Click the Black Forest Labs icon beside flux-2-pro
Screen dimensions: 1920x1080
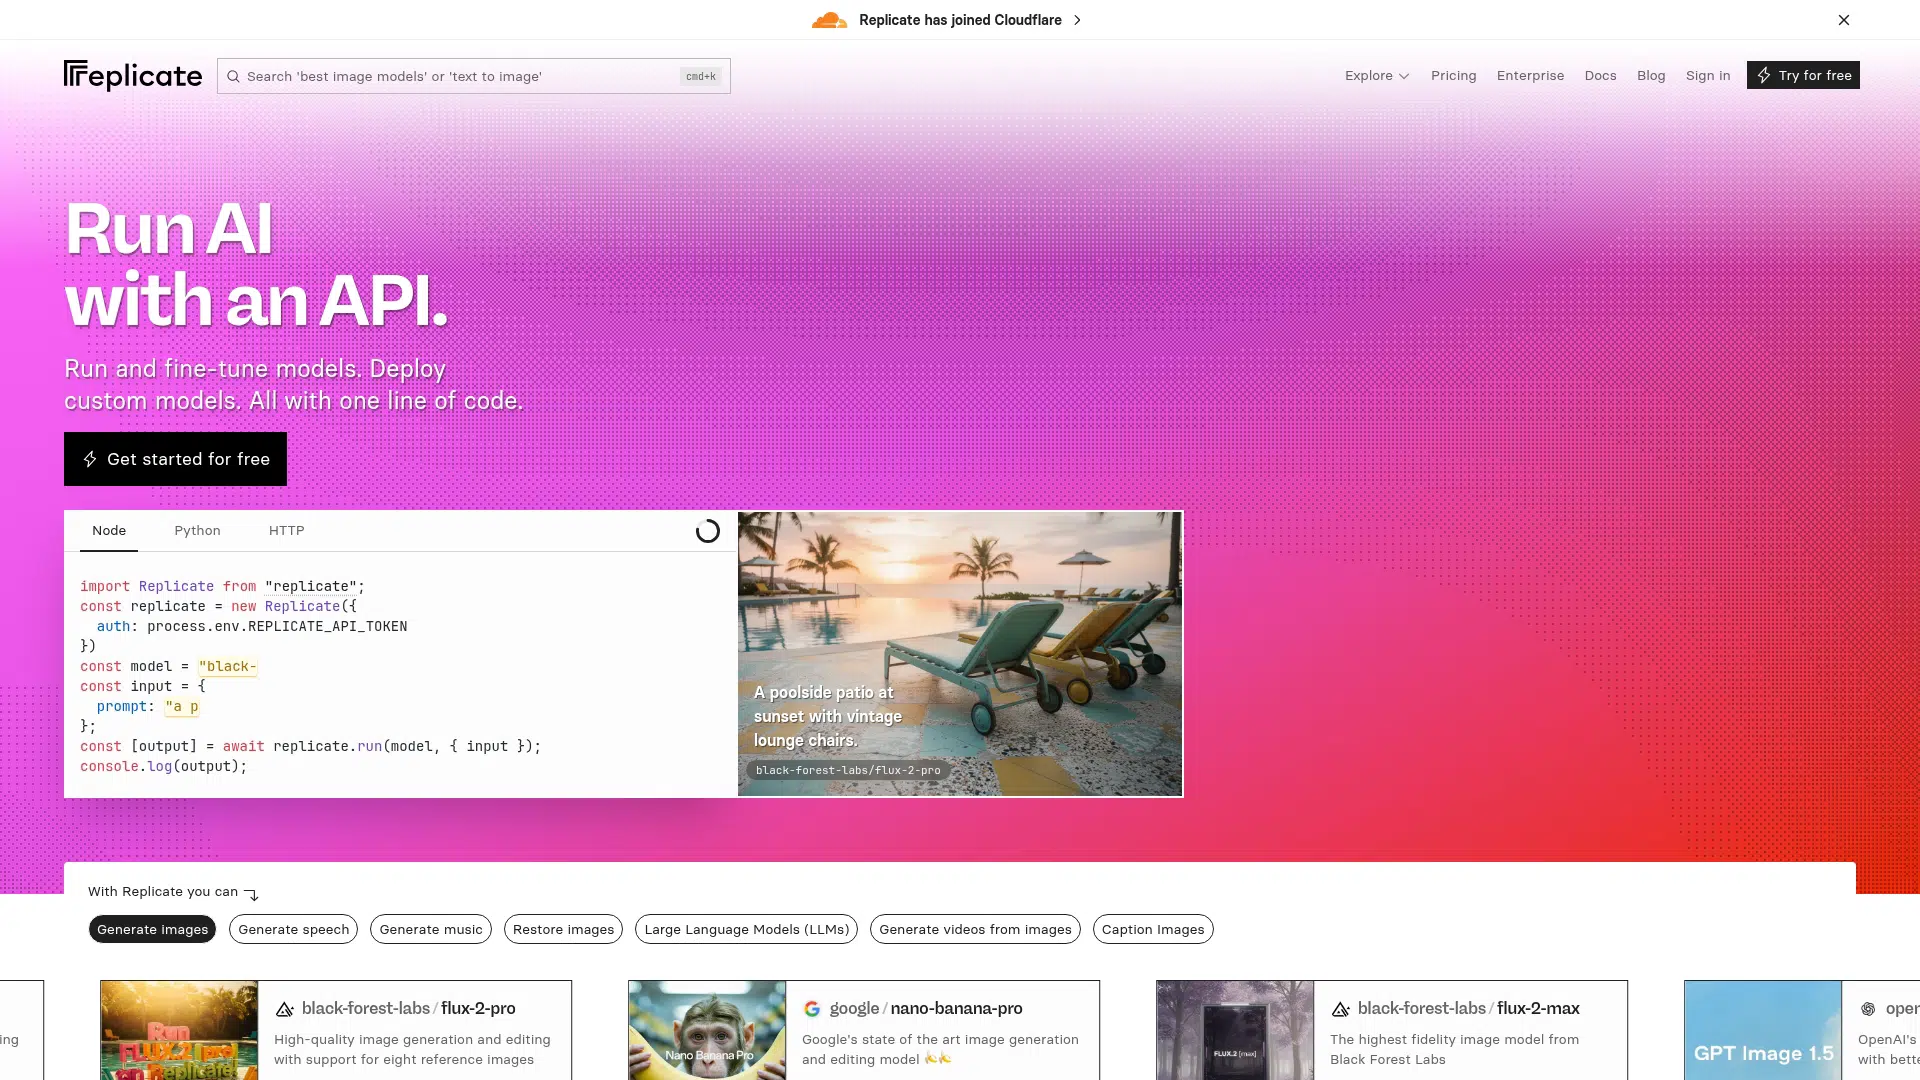[x=285, y=1009]
